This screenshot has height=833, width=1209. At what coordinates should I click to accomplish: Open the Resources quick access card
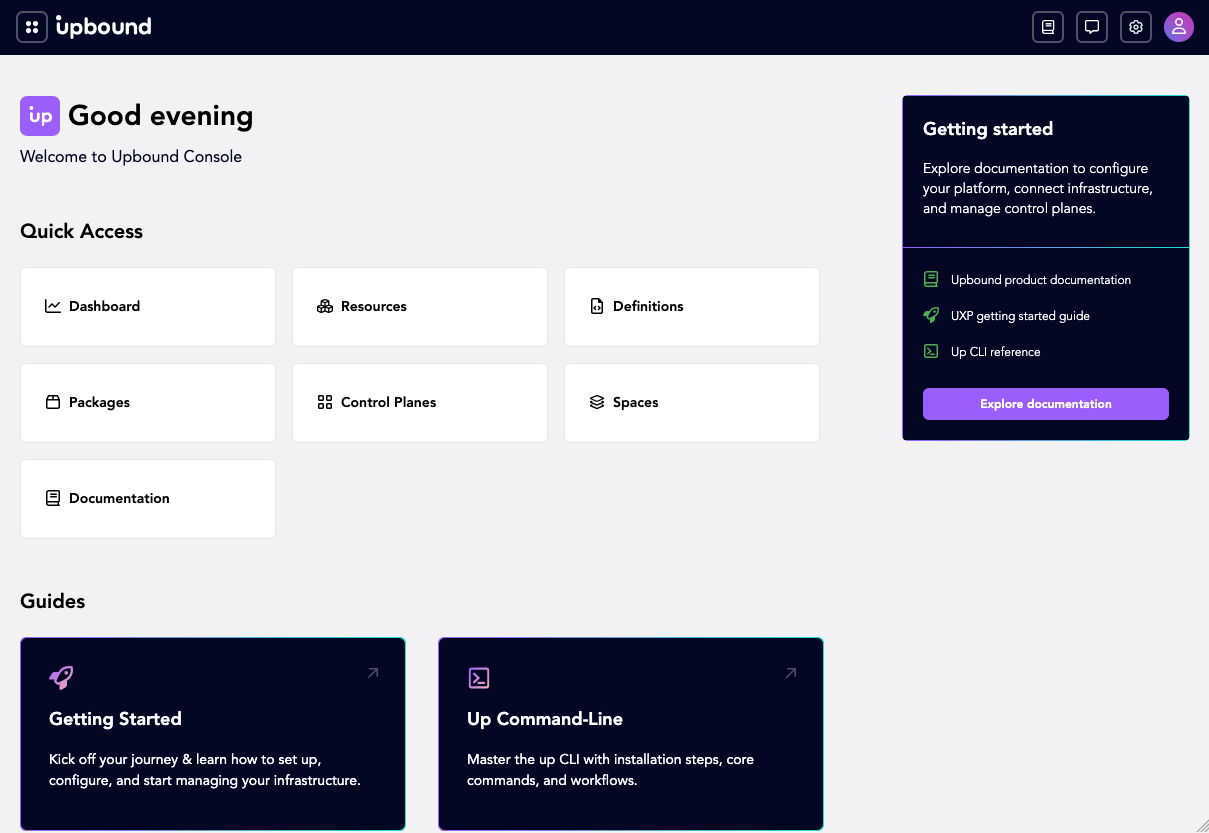pyautogui.click(x=420, y=307)
